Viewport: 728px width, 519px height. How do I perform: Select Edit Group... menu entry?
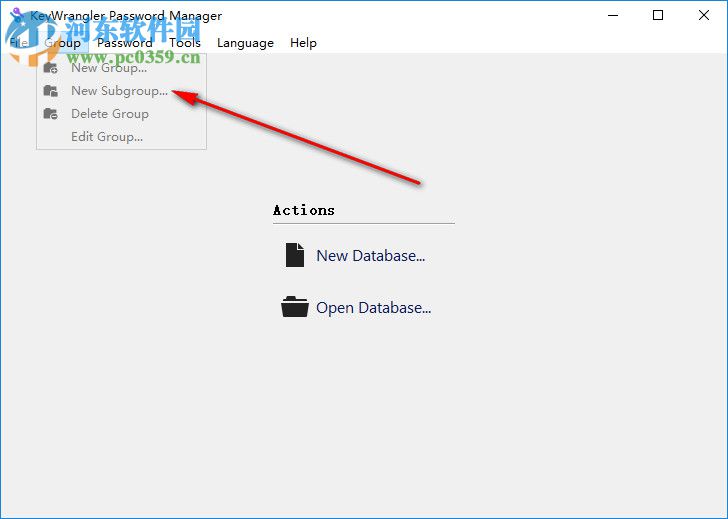point(122,137)
